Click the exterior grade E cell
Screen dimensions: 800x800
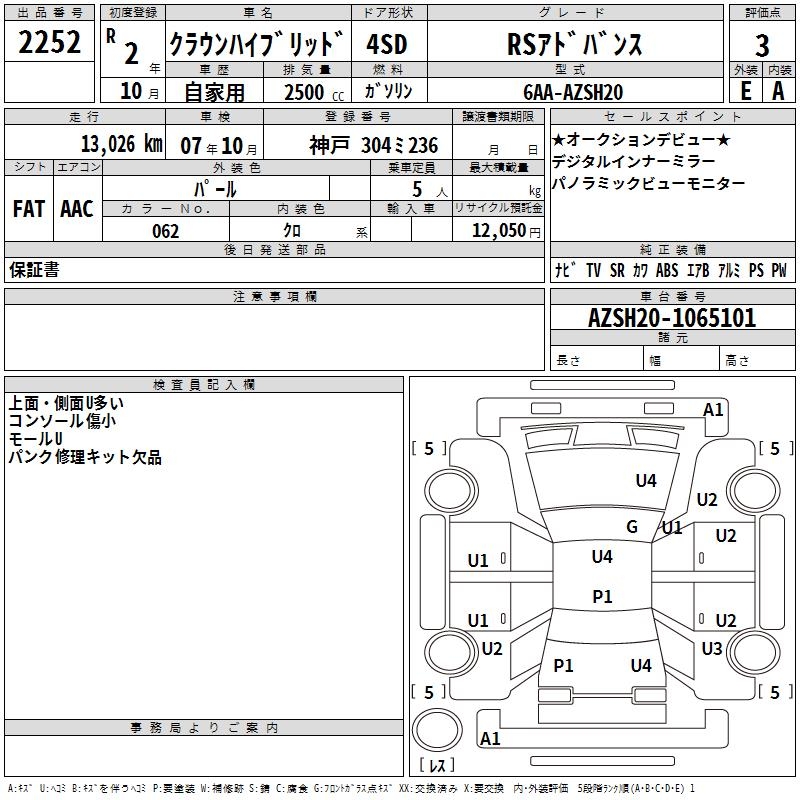point(744,91)
